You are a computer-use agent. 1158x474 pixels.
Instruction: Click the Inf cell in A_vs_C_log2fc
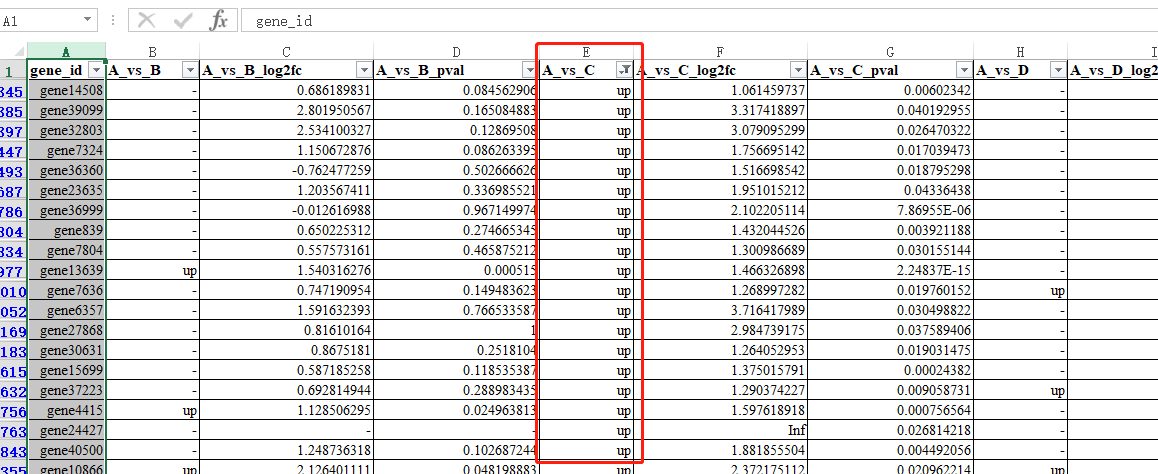point(720,431)
